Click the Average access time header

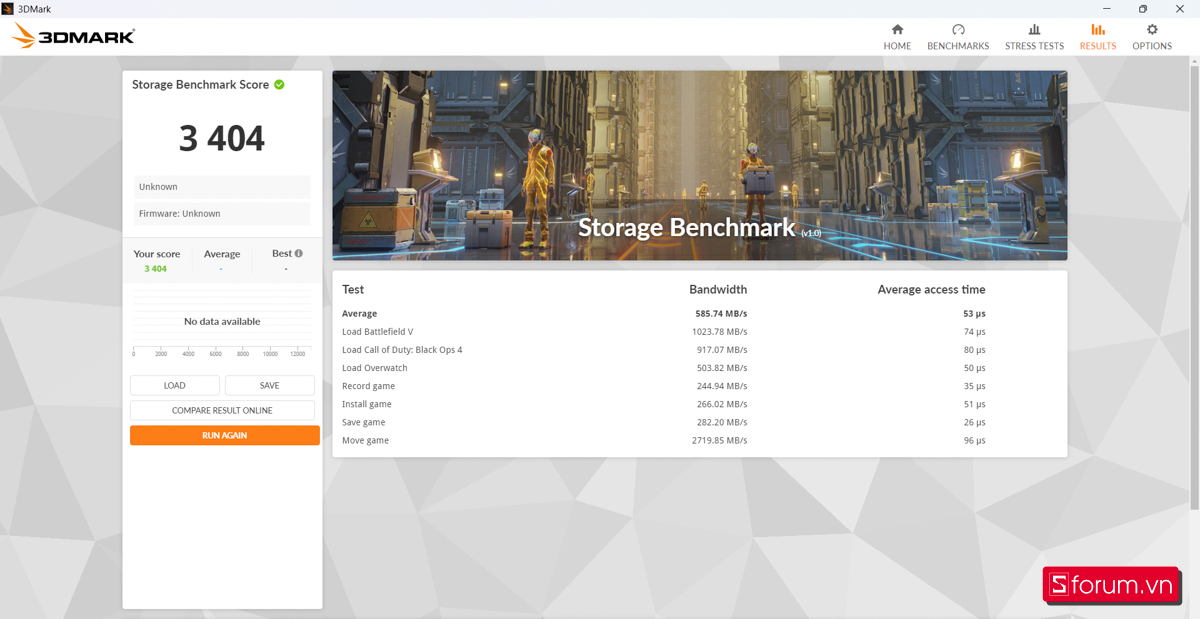[x=931, y=290]
